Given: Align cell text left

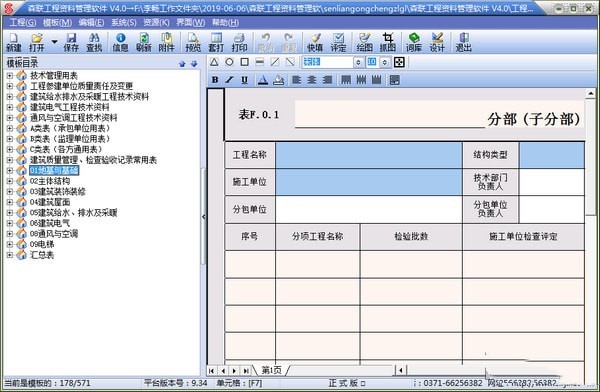Looking at the screenshot, I should coord(297,80).
